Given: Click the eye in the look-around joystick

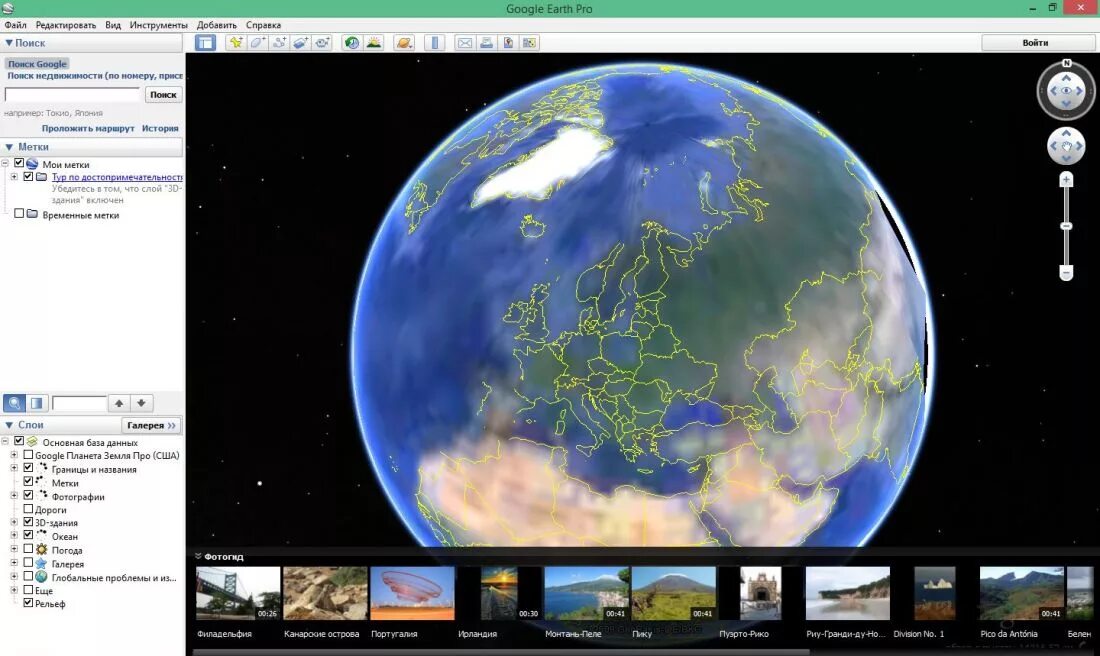Looking at the screenshot, I should tap(1066, 91).
